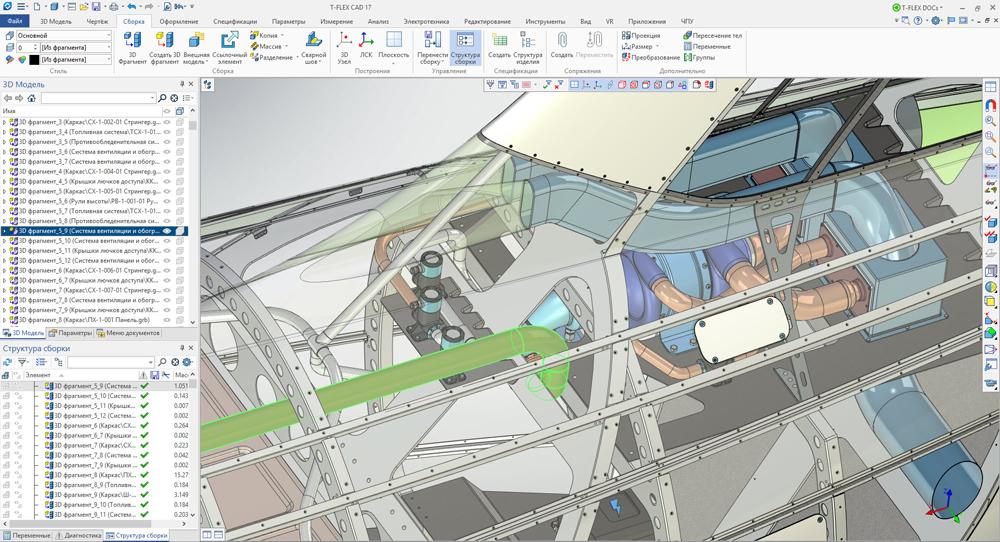Switch to the Чертёж ribbon tab
Viewport: 1000px width, 542px height.
(x=97, y=21)
